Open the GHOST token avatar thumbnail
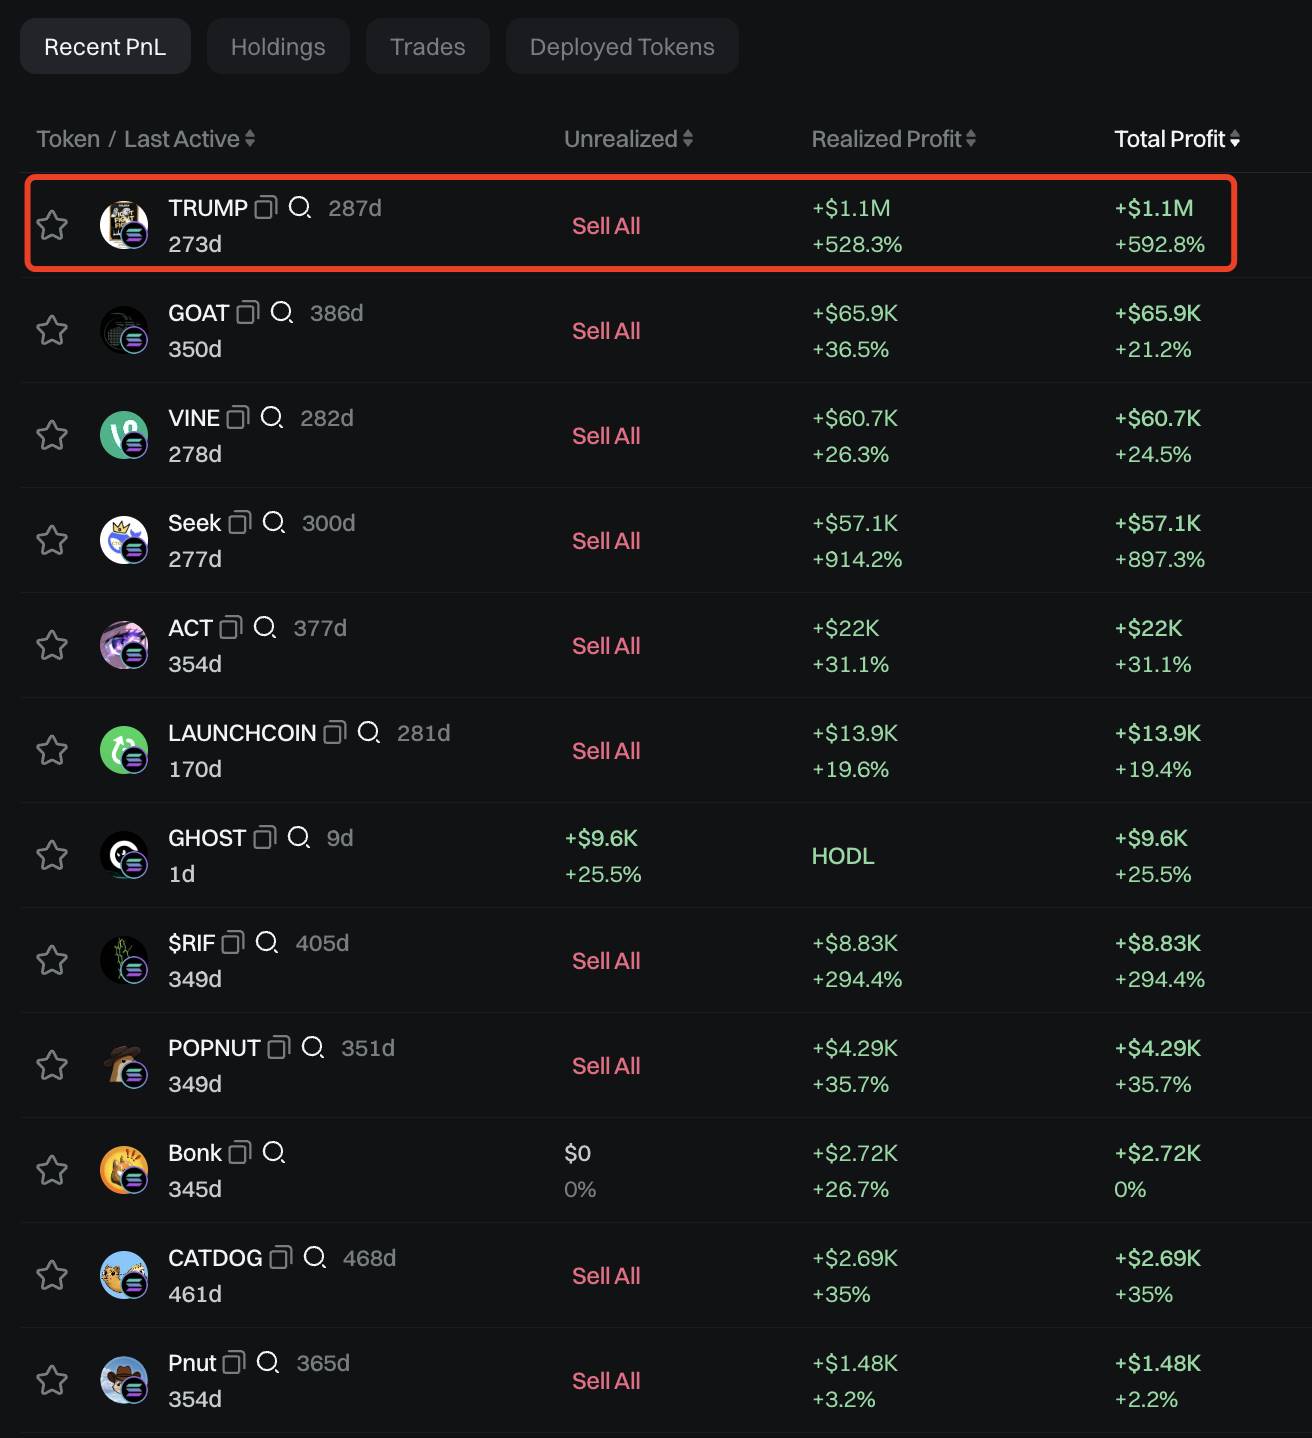1312x1438 pixels. [124, 855]
